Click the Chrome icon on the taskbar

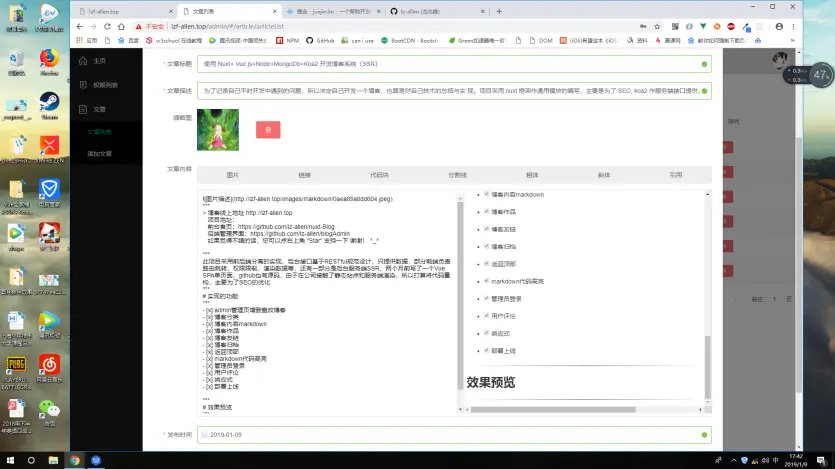pos(75,460)
